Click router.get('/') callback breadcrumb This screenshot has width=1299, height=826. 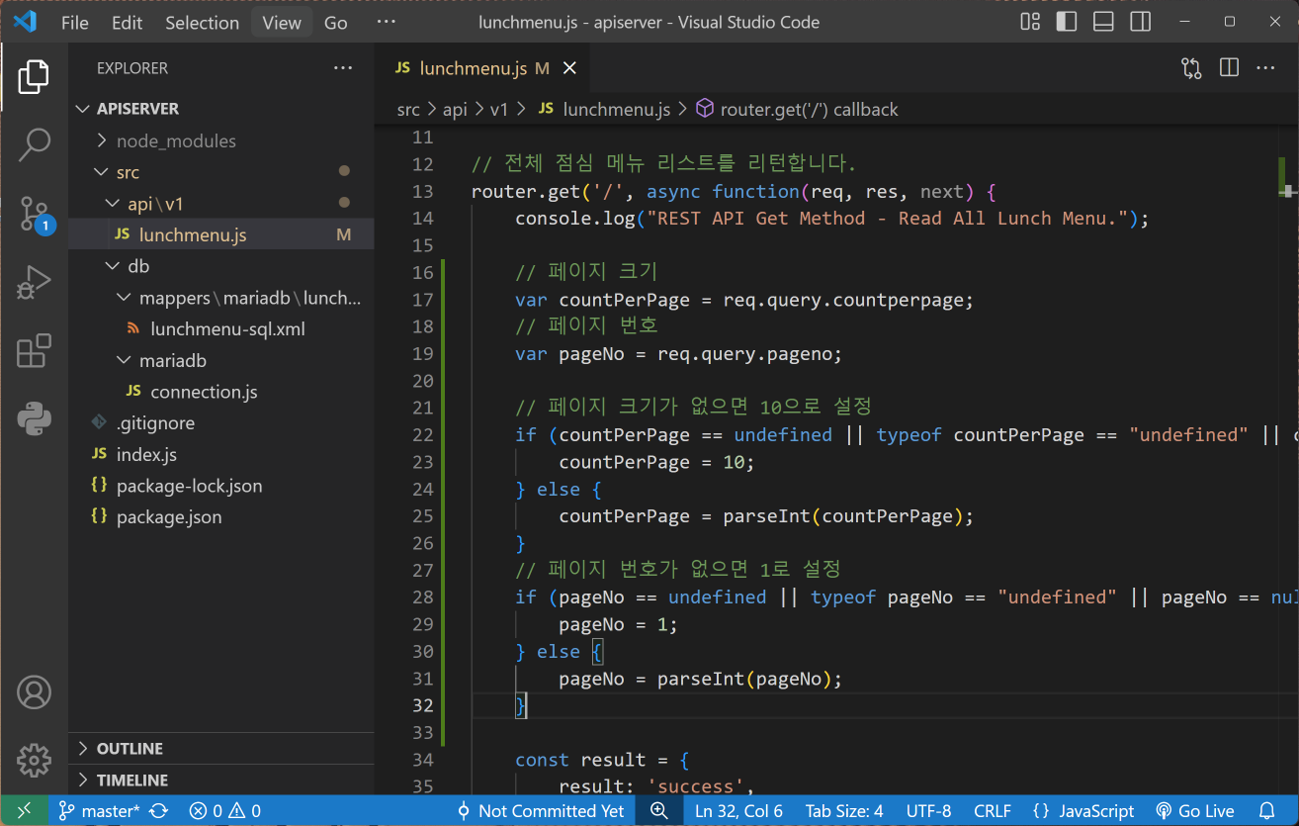[x=797, y=109]
